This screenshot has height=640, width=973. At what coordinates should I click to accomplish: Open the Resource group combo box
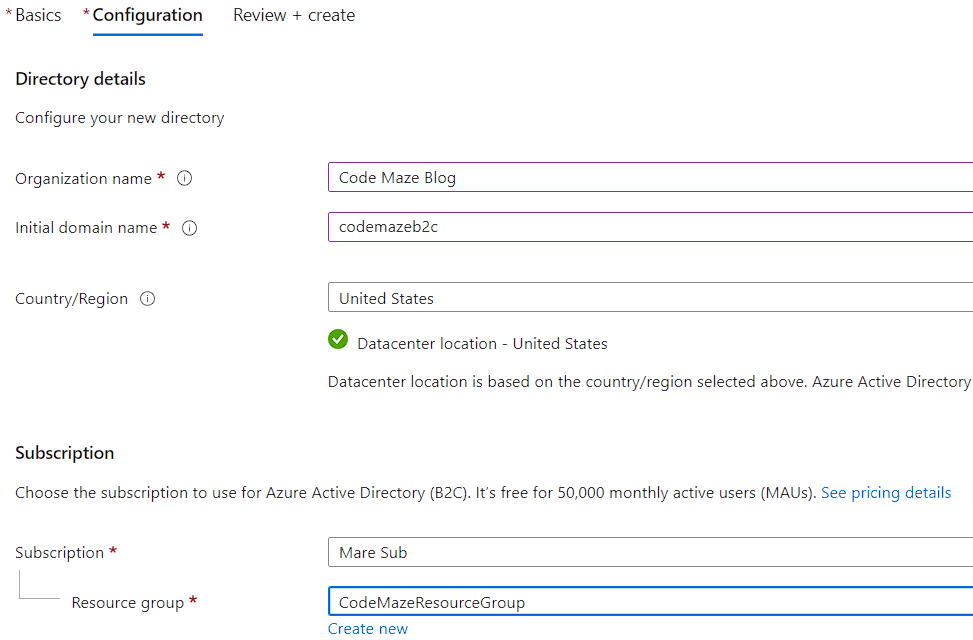point(650,602)
